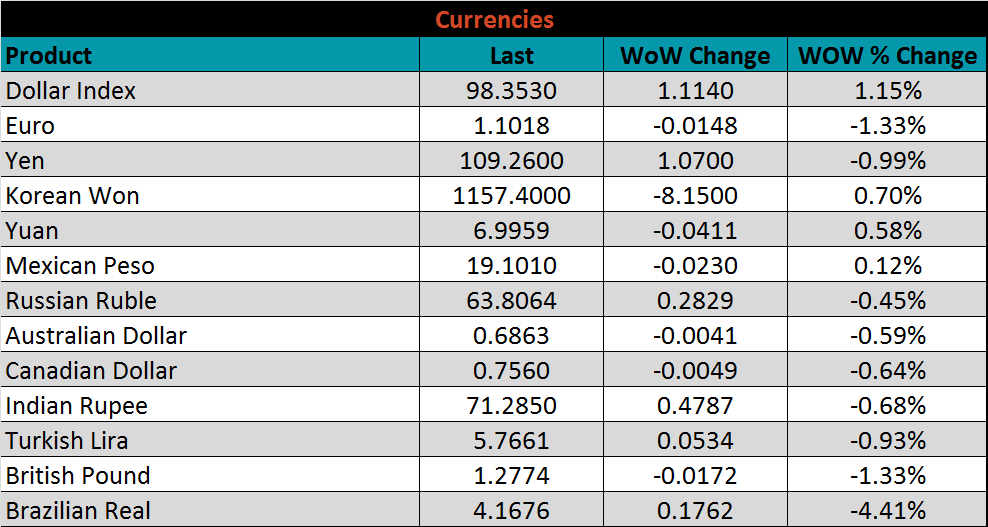The width and height of the screenshot is (988, 527).
Task: Click the WOW % Change column header
Action: click(x=887, y=56)
